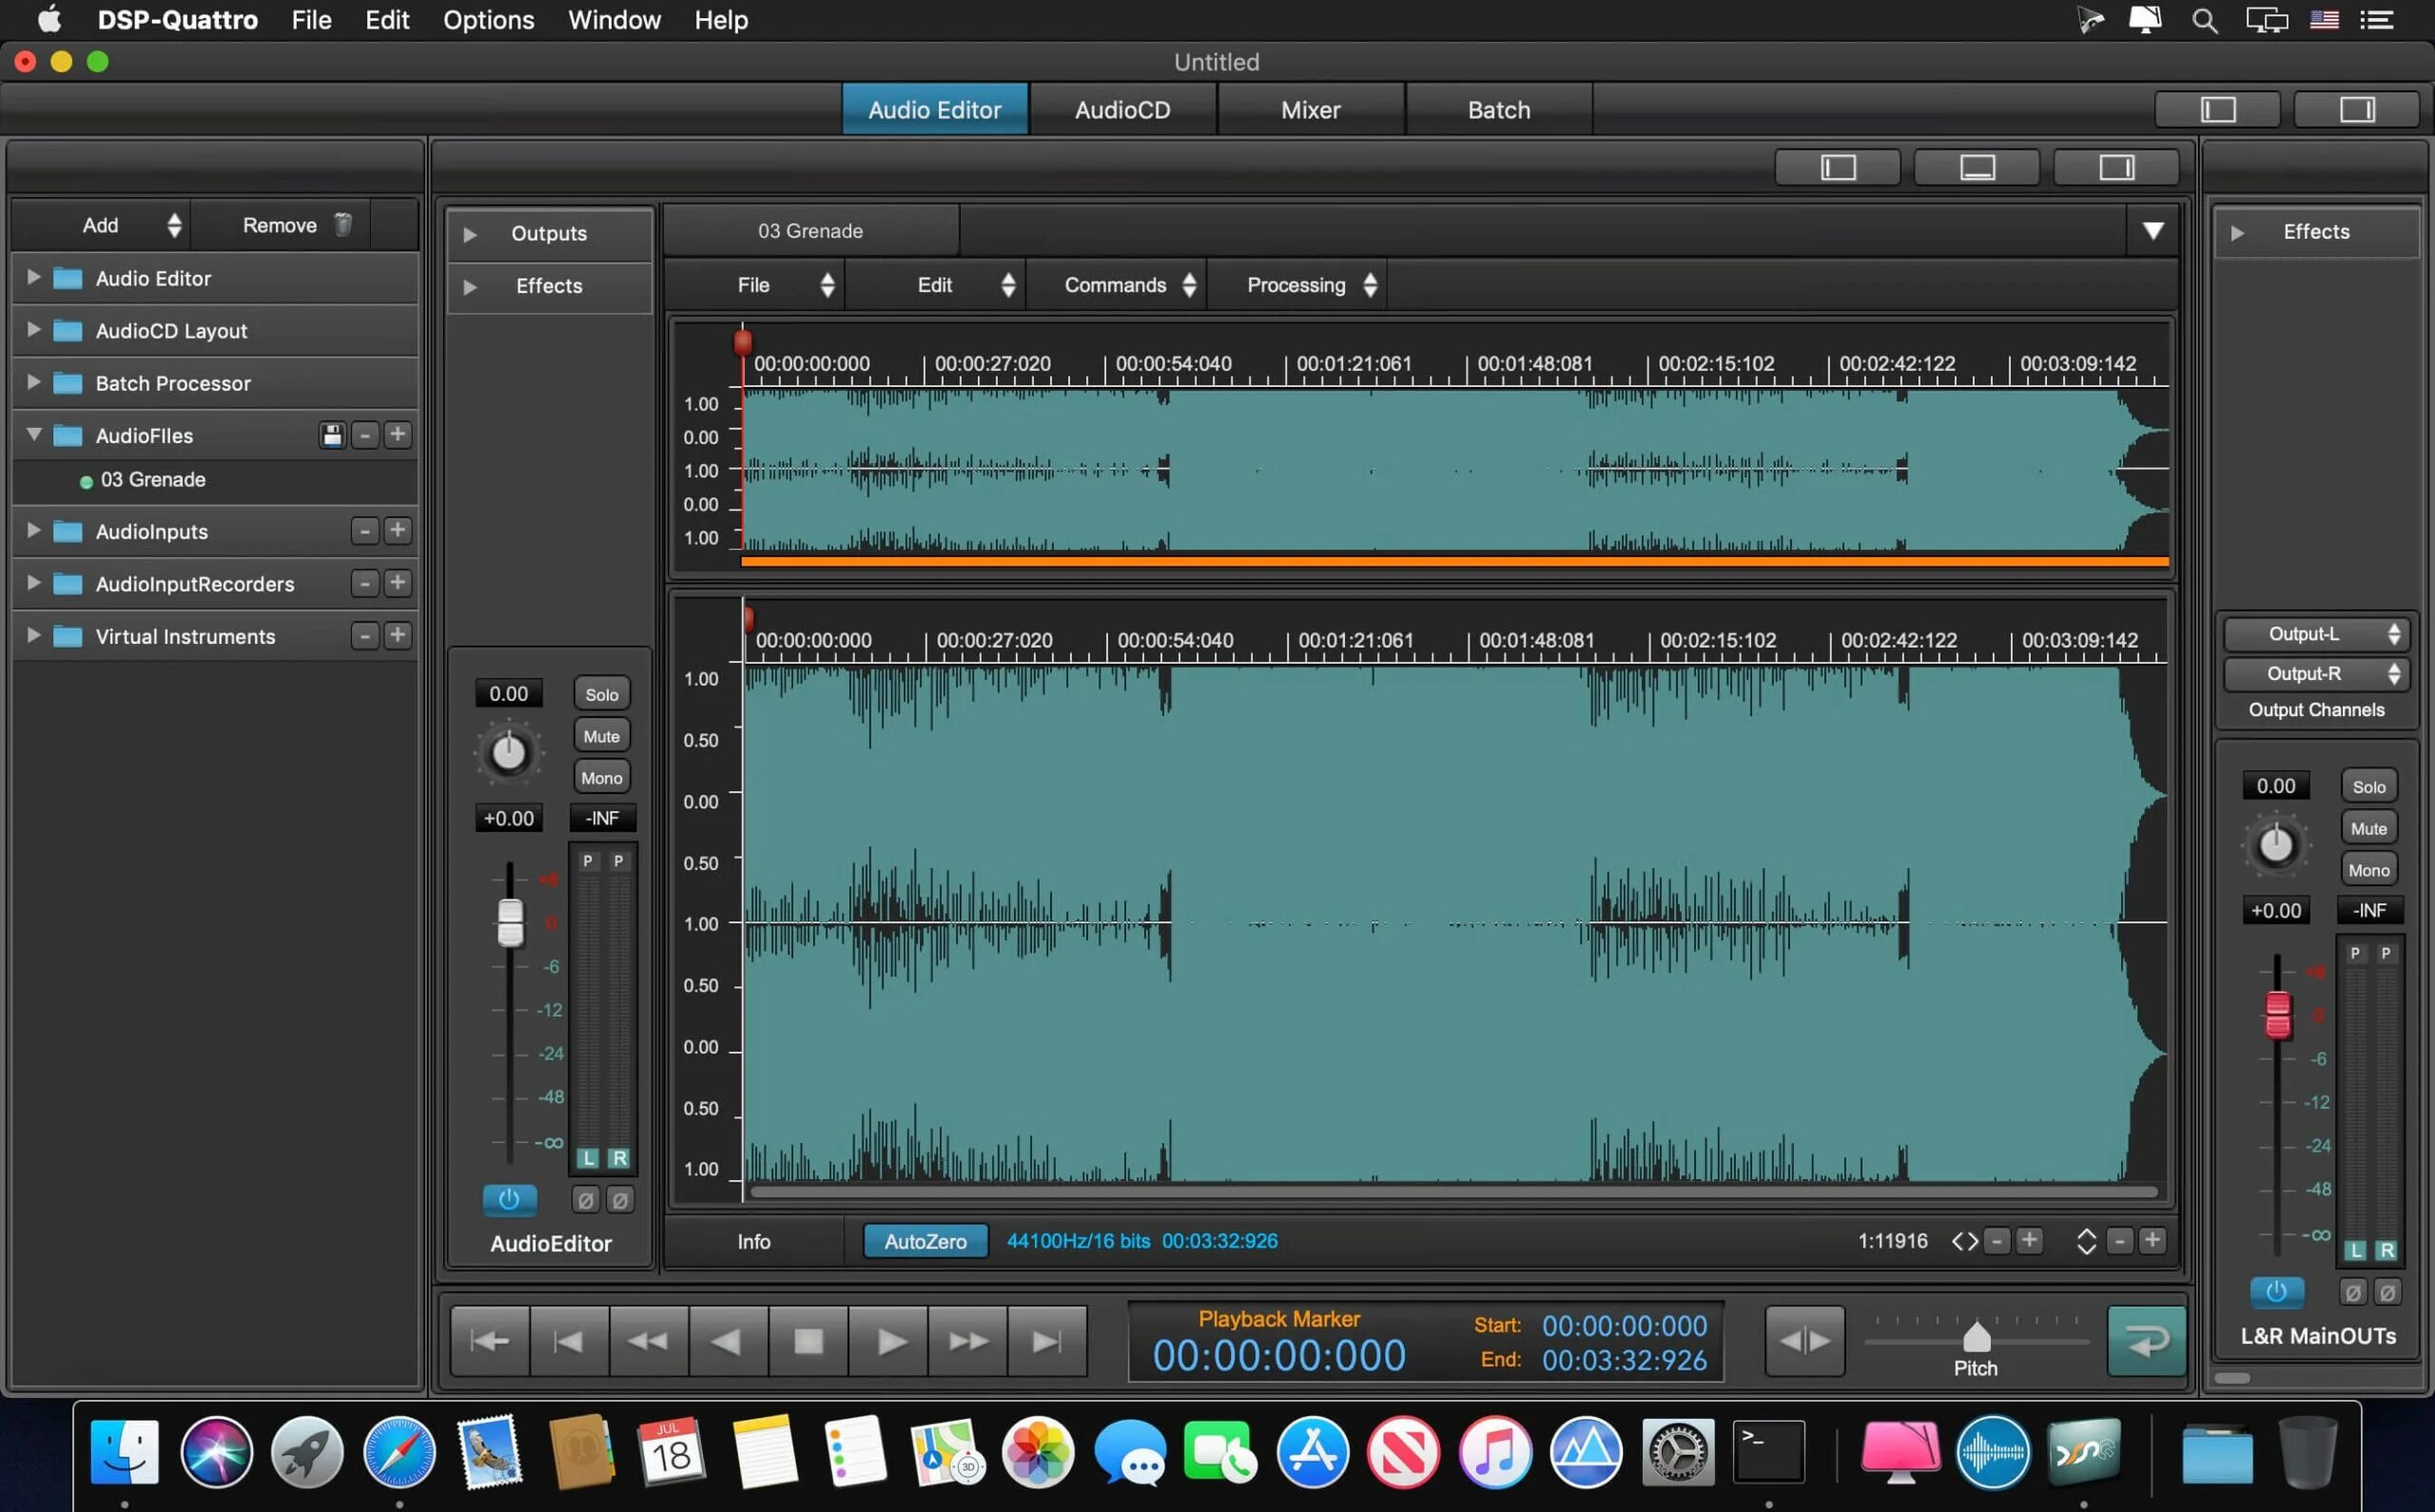Open the Output-L channel selector
Viewport: 2435px width, 1512px height.
2316,634
